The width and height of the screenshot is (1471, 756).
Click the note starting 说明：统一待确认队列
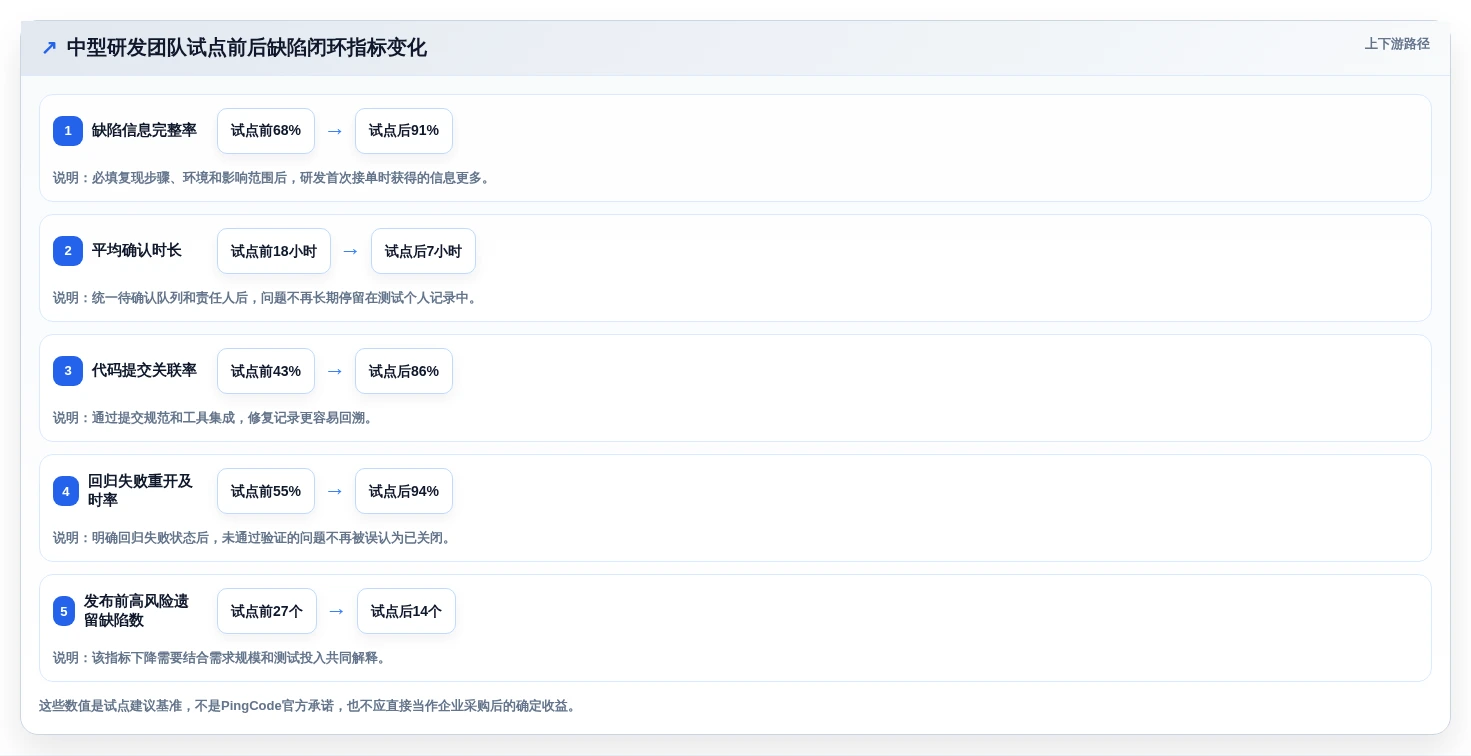(267, 298)
